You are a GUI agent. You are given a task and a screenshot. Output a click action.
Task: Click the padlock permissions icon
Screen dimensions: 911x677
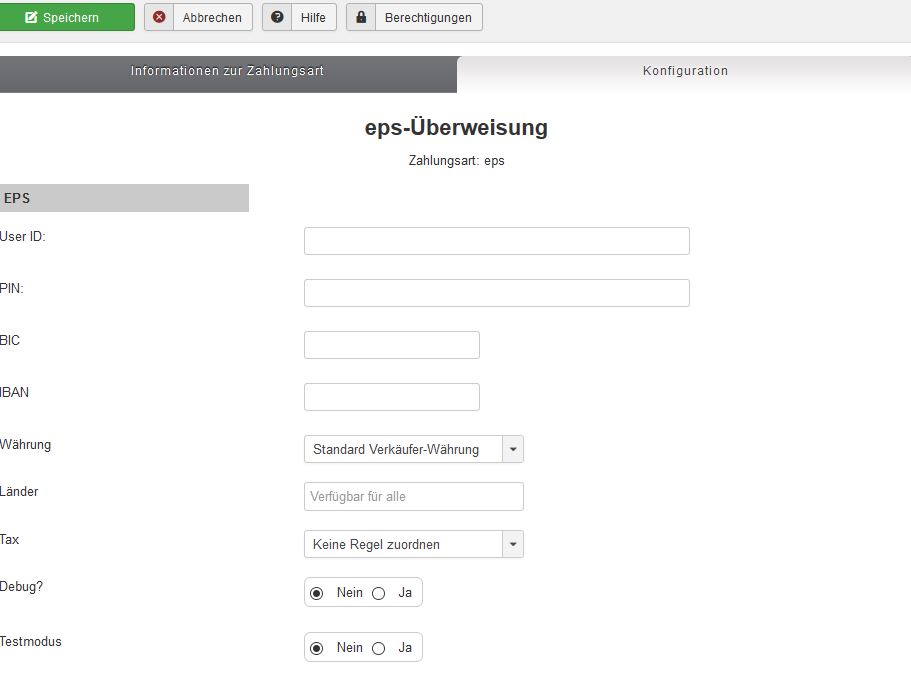click(x=361, y=17)
